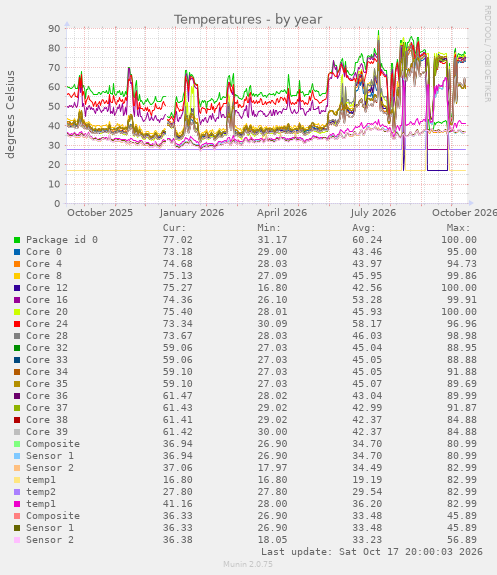Click the 'Temperatures - by year' graph title
The height and width of the screenshot is (575, 497).
tap(248, 19)
